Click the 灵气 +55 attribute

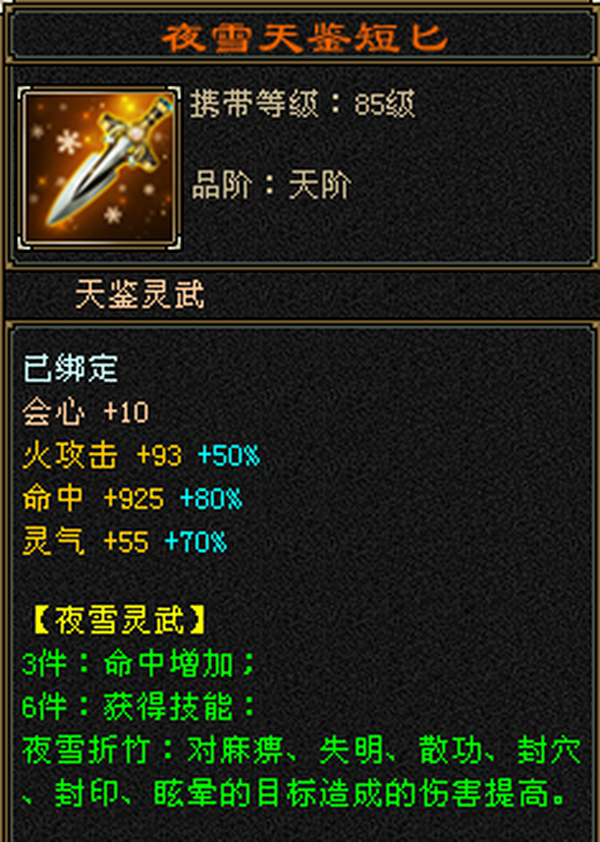tap(86, 541)
